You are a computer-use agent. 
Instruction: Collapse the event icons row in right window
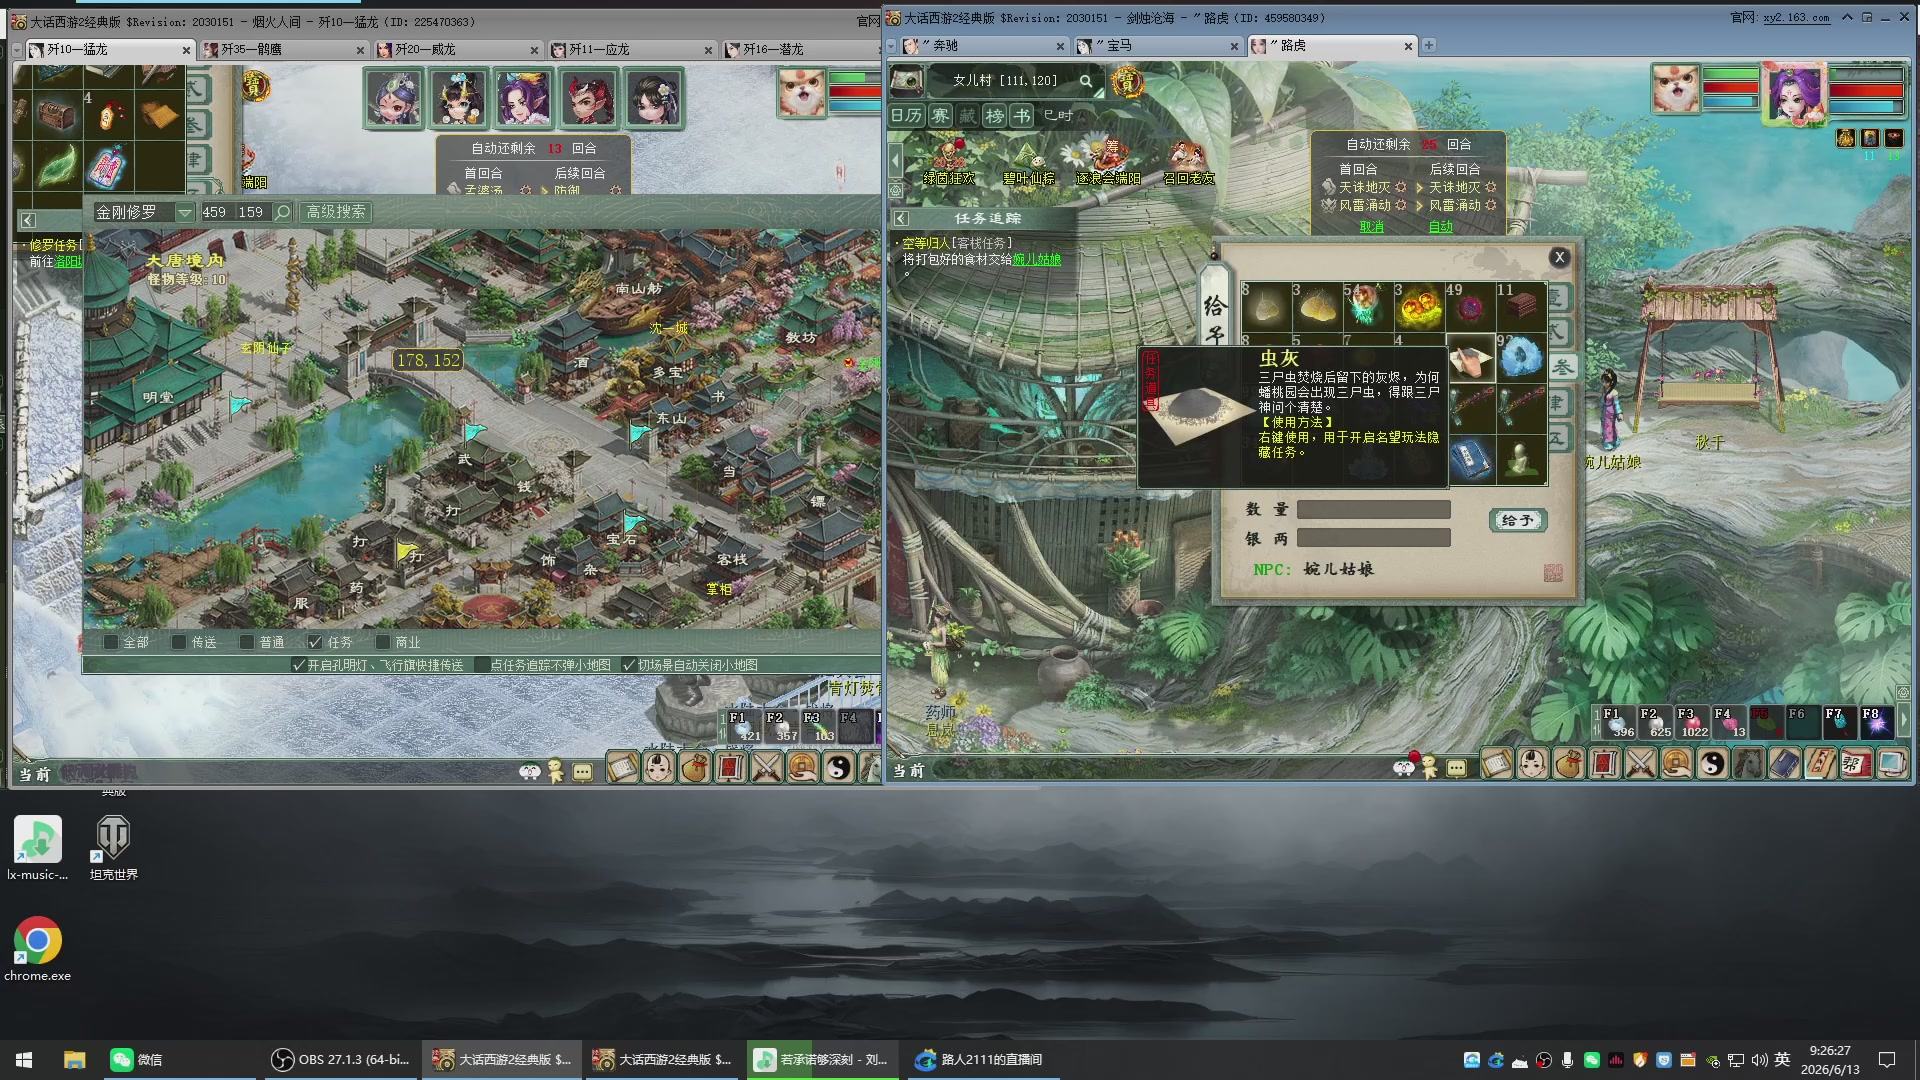pyautogui.click(x=896, y=160)
